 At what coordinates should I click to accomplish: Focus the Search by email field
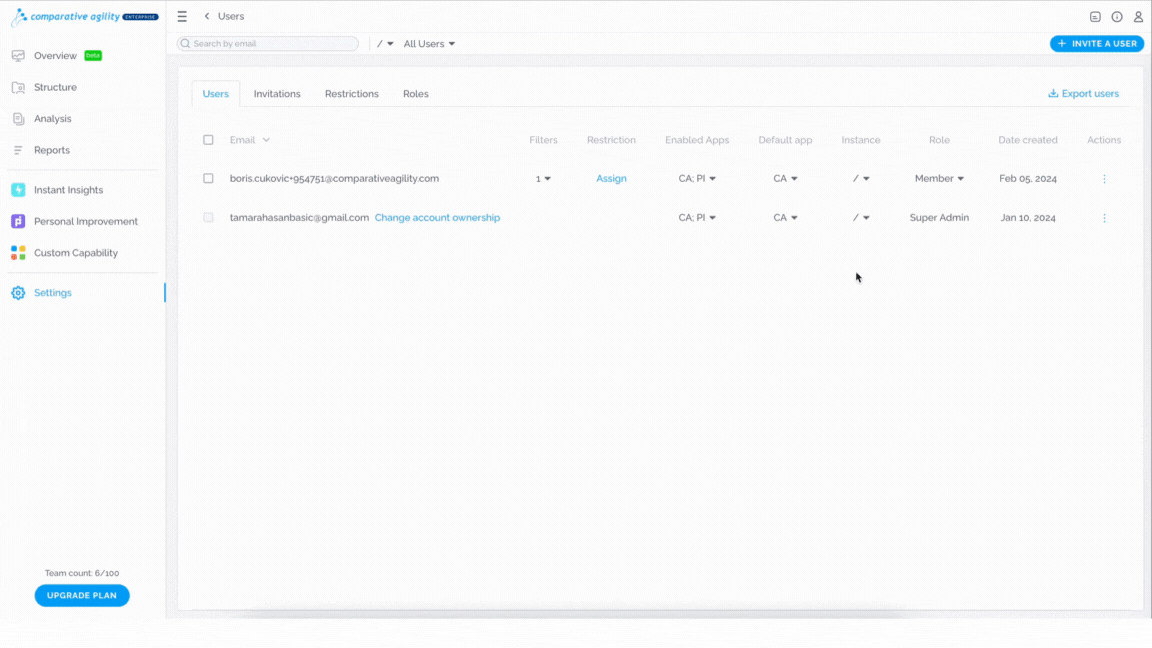tap(267, 43)
